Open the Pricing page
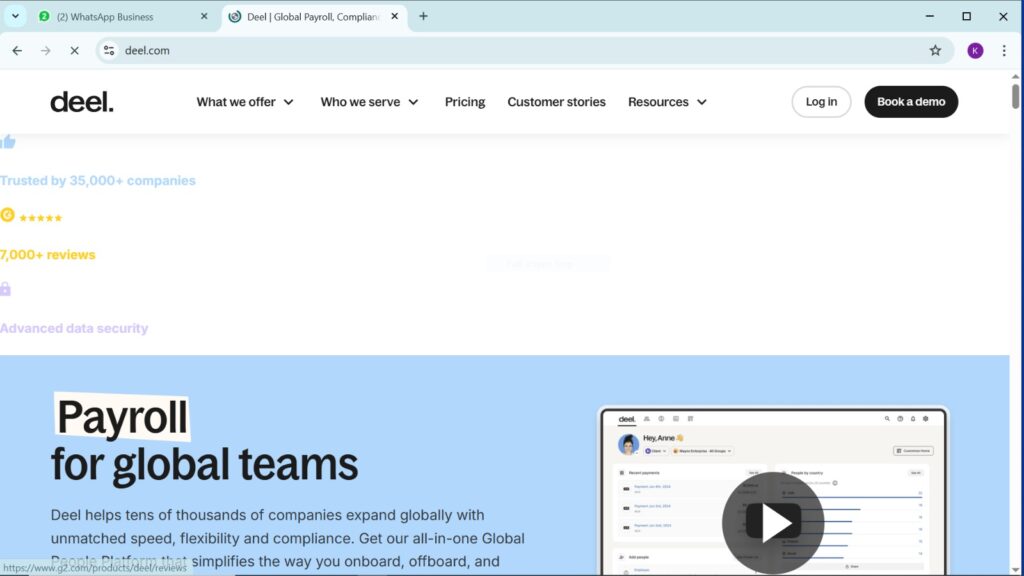This screenshot has width=1024, height=576. click(x=465, y=102)
